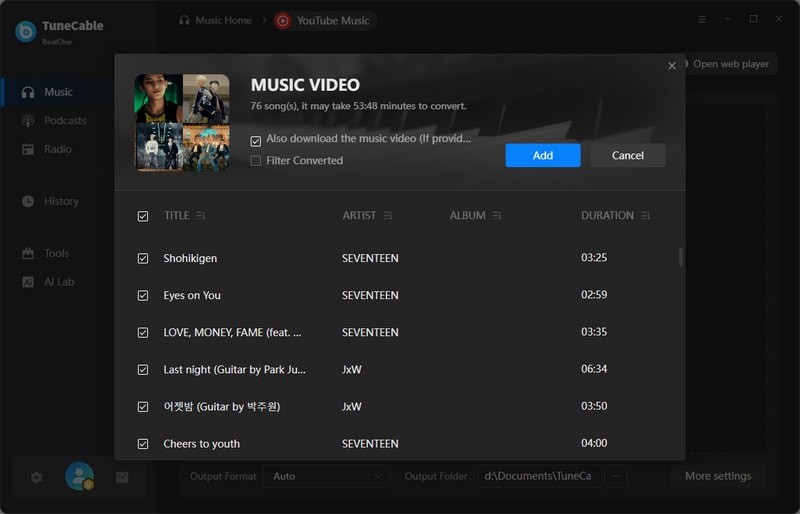This screenshot has width=800, height=514.
Task: Click the playlist cover thumbnail
Action: click(x=182, y=122)
